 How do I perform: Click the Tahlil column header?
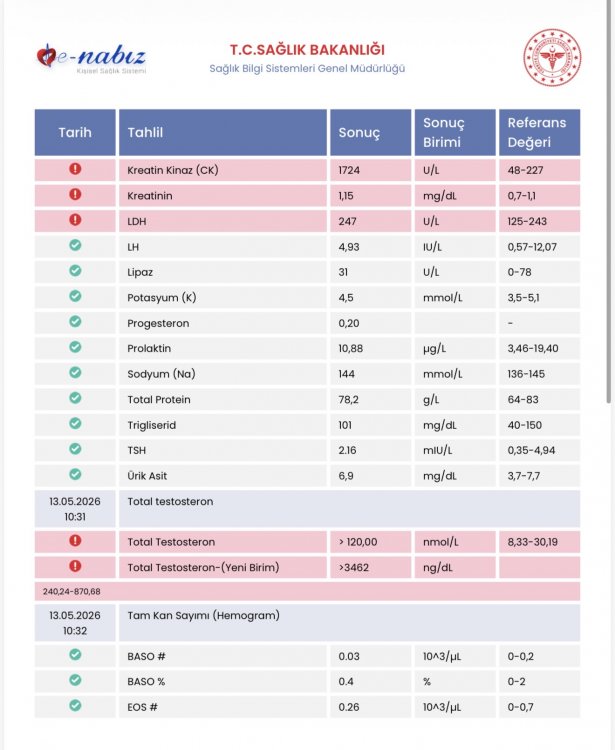pyautogui.click(x=223, y=132)
